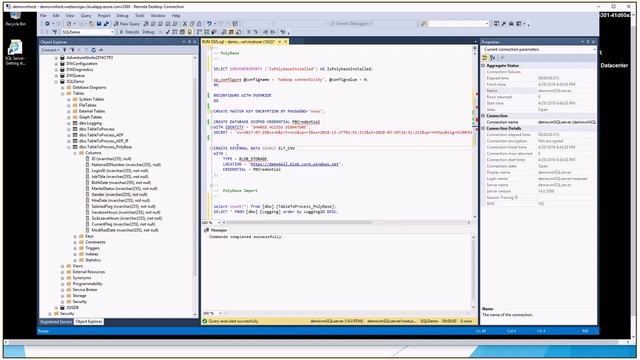Click the query editor vertical scrollbar
The image size is (640, 360).
[475, 133]
